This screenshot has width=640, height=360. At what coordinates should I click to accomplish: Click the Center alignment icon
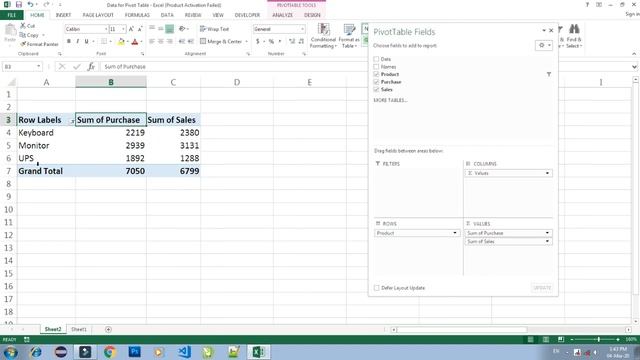[161, 41]
